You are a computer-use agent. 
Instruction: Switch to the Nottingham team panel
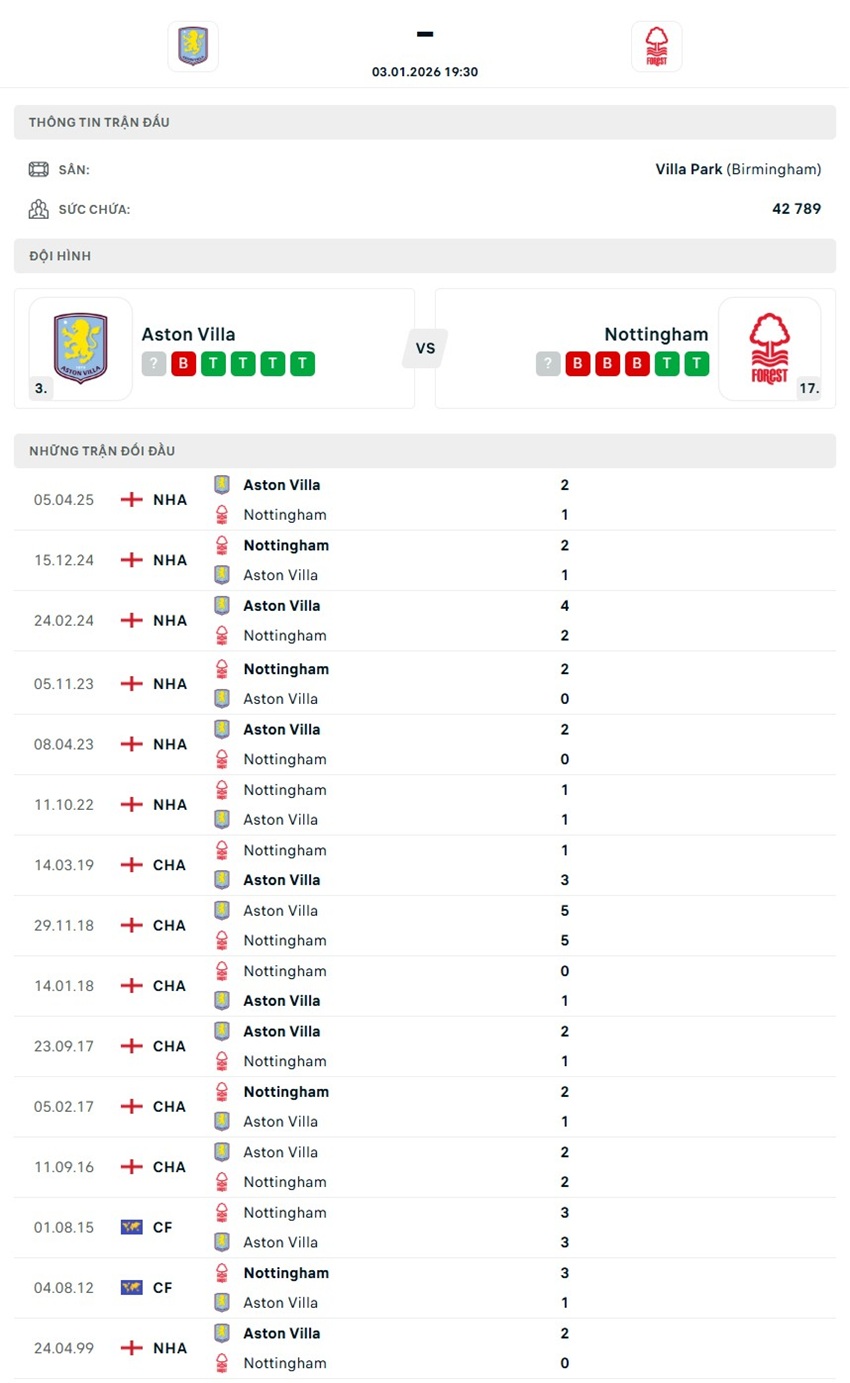628,347
